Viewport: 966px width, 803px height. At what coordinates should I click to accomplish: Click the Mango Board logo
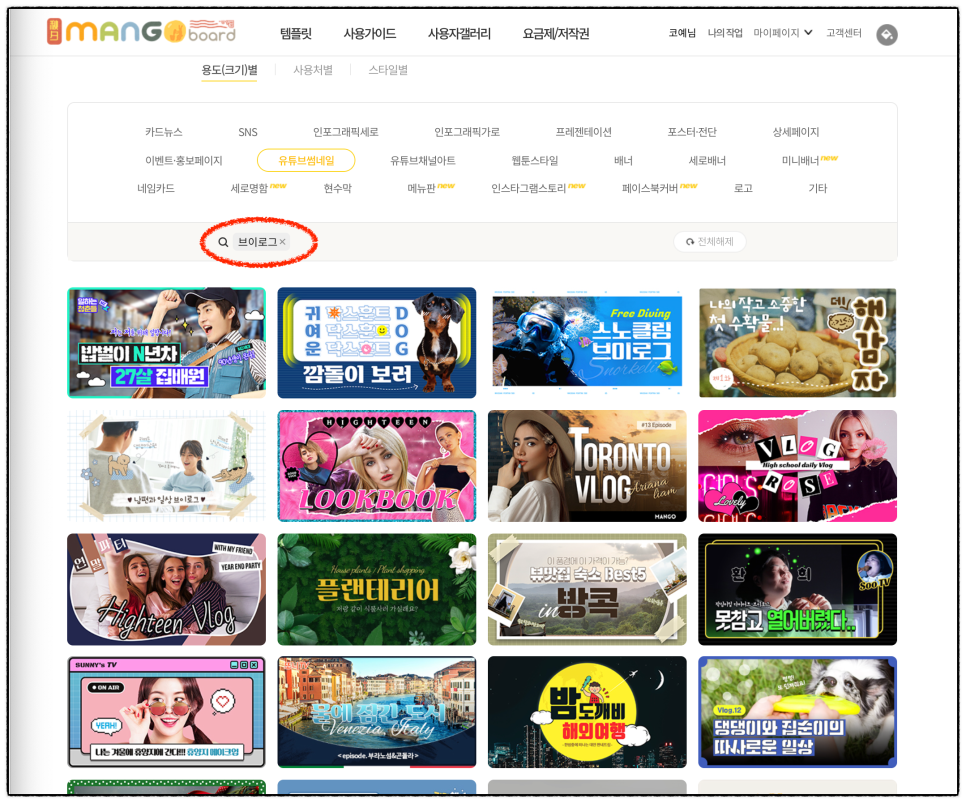click(142, 31)
